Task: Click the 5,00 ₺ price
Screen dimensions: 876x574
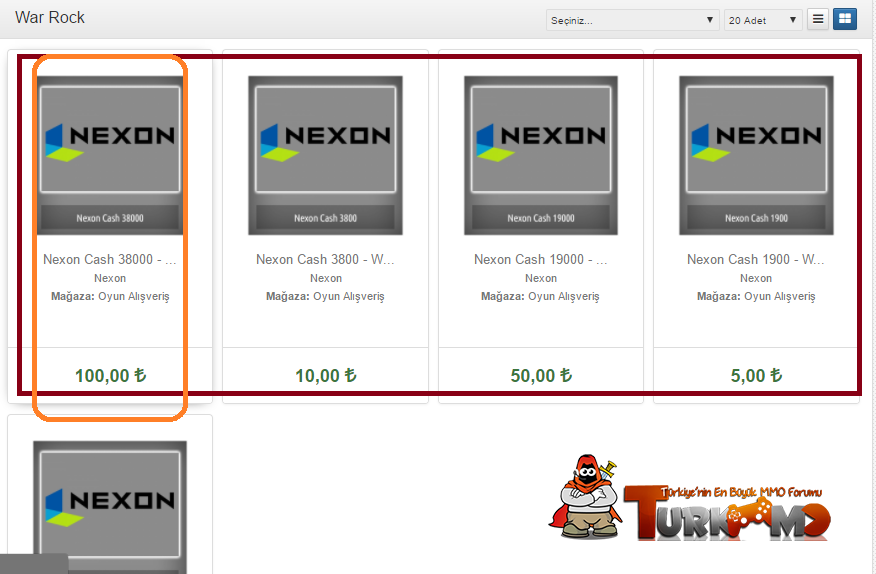Action: [x=756, y=375]
